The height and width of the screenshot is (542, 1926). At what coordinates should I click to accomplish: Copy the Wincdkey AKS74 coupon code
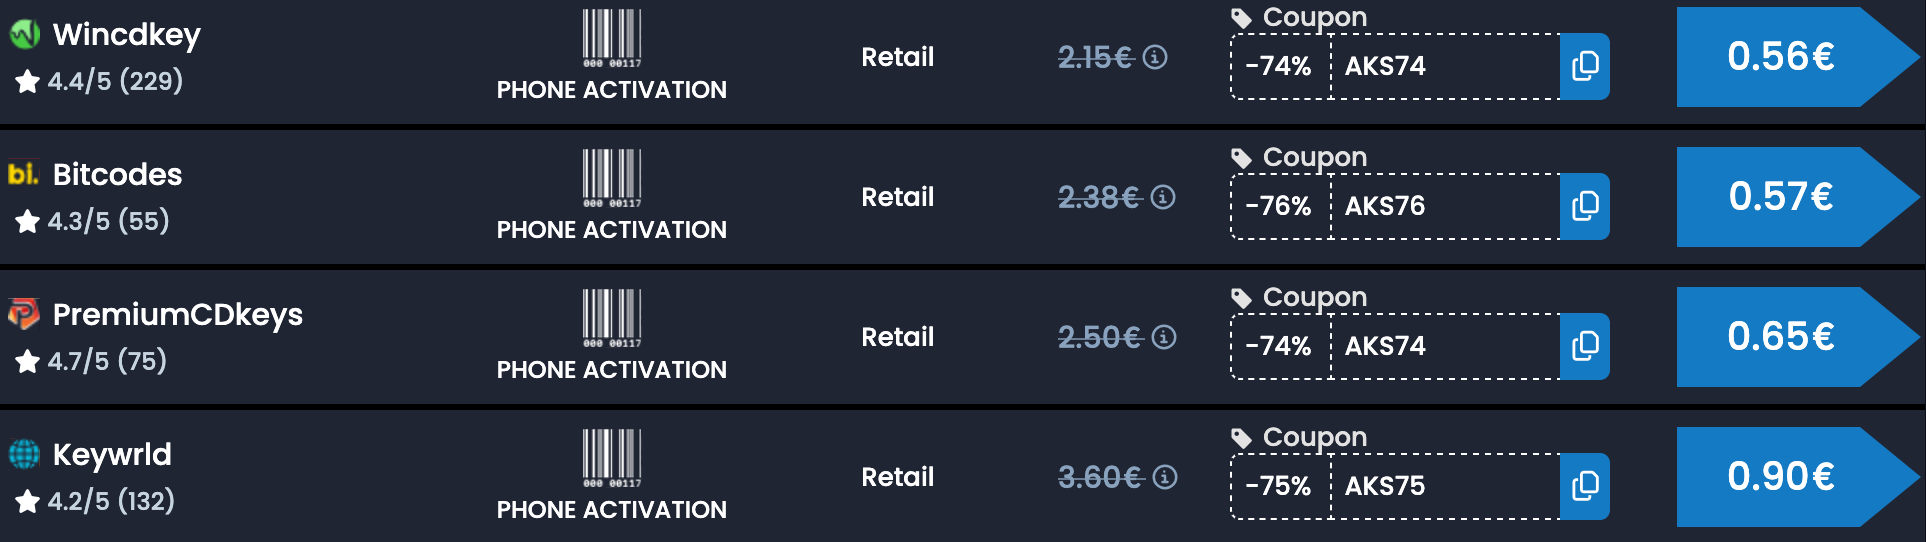tap(1585, 67)
